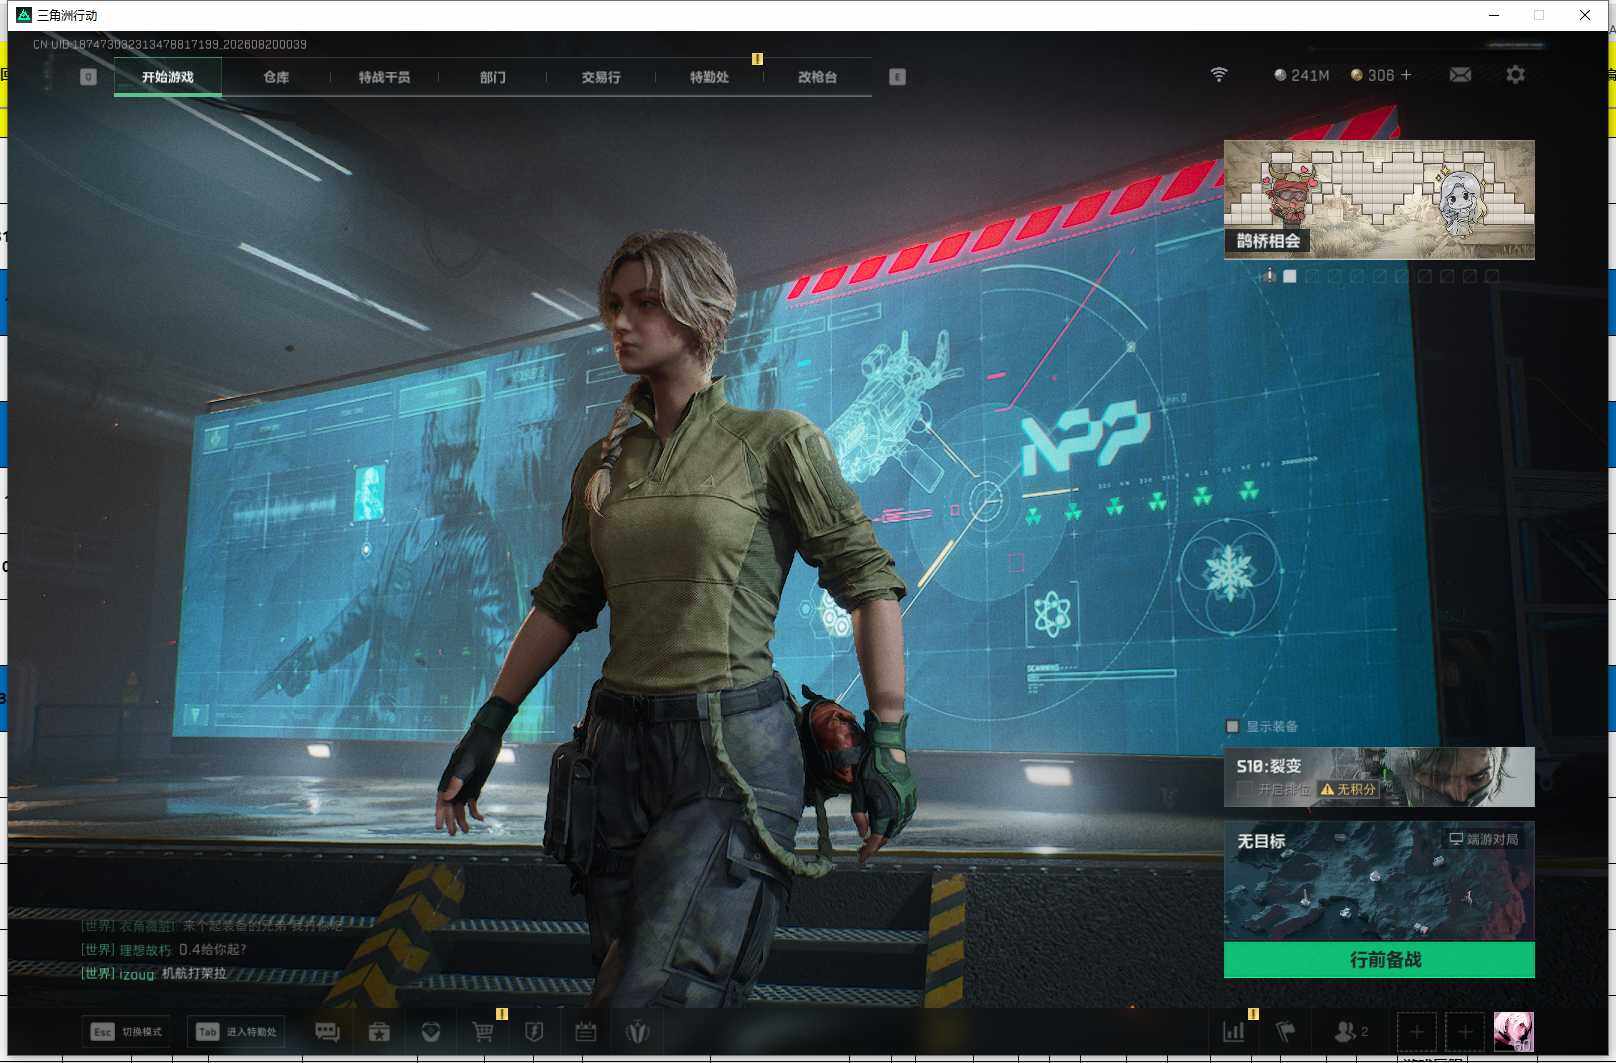
Task: Click the 306 gold coin balance
Action: point(1372,75)
